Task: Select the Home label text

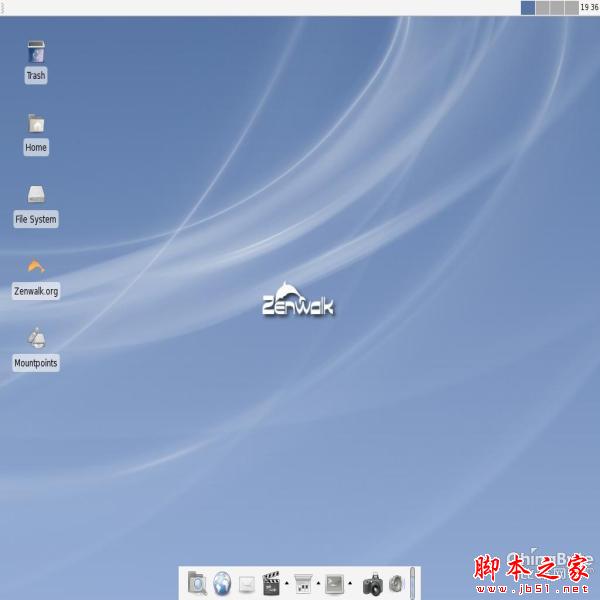Action: 36,147
